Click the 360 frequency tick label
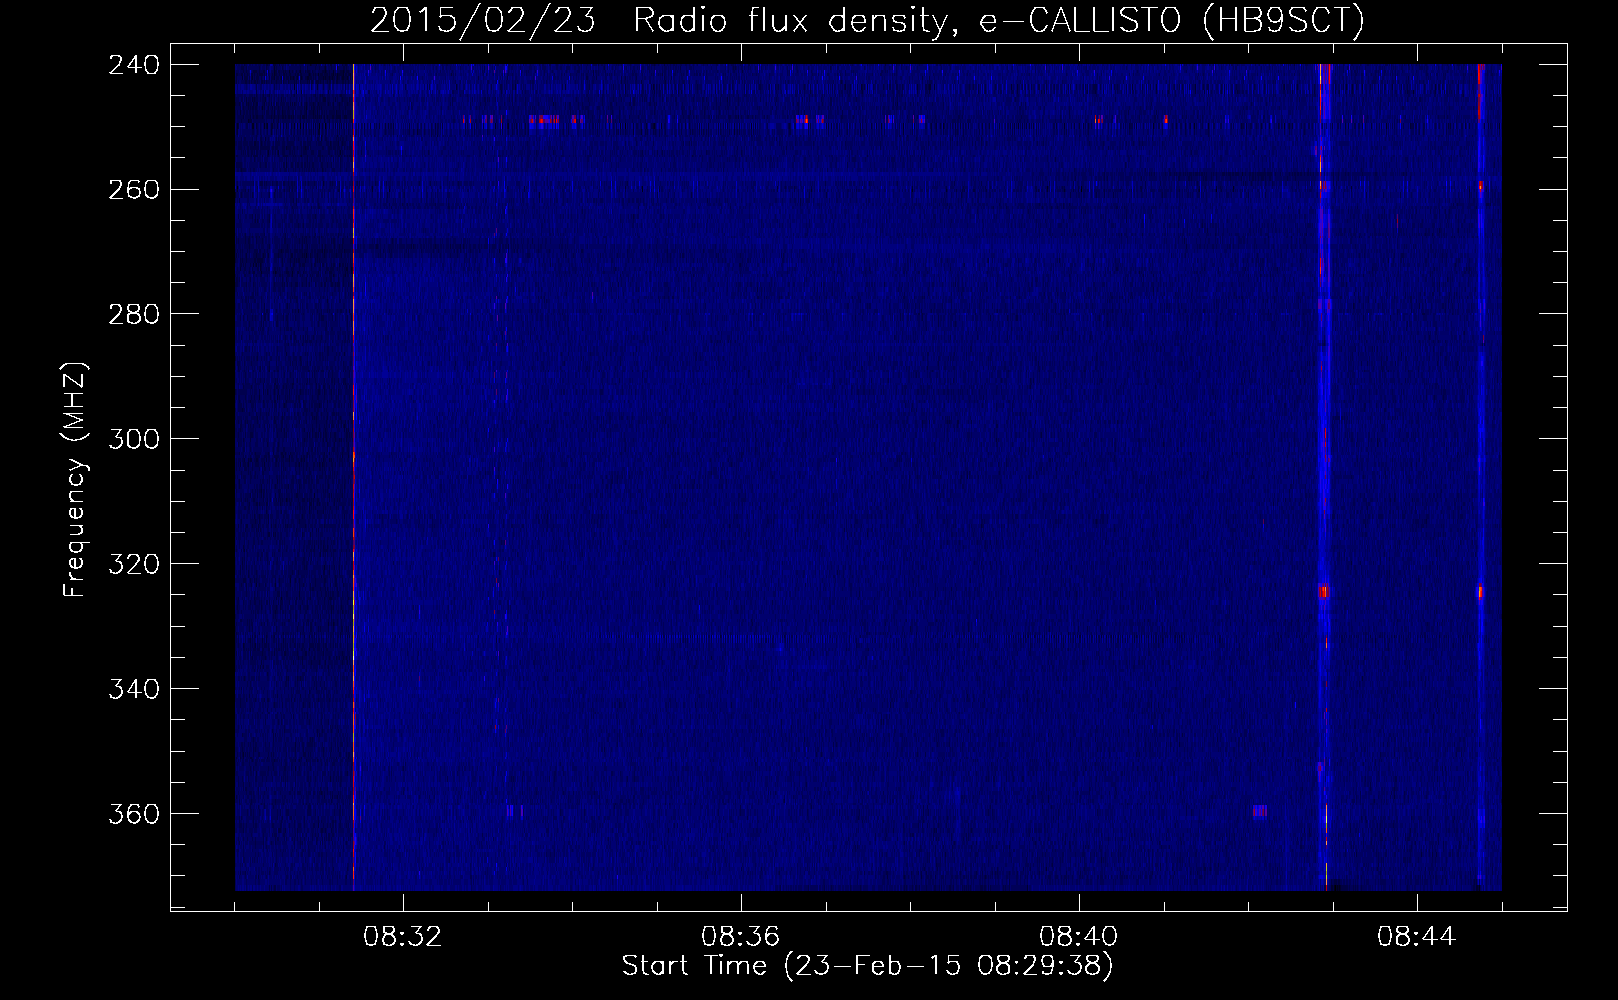 134,814
